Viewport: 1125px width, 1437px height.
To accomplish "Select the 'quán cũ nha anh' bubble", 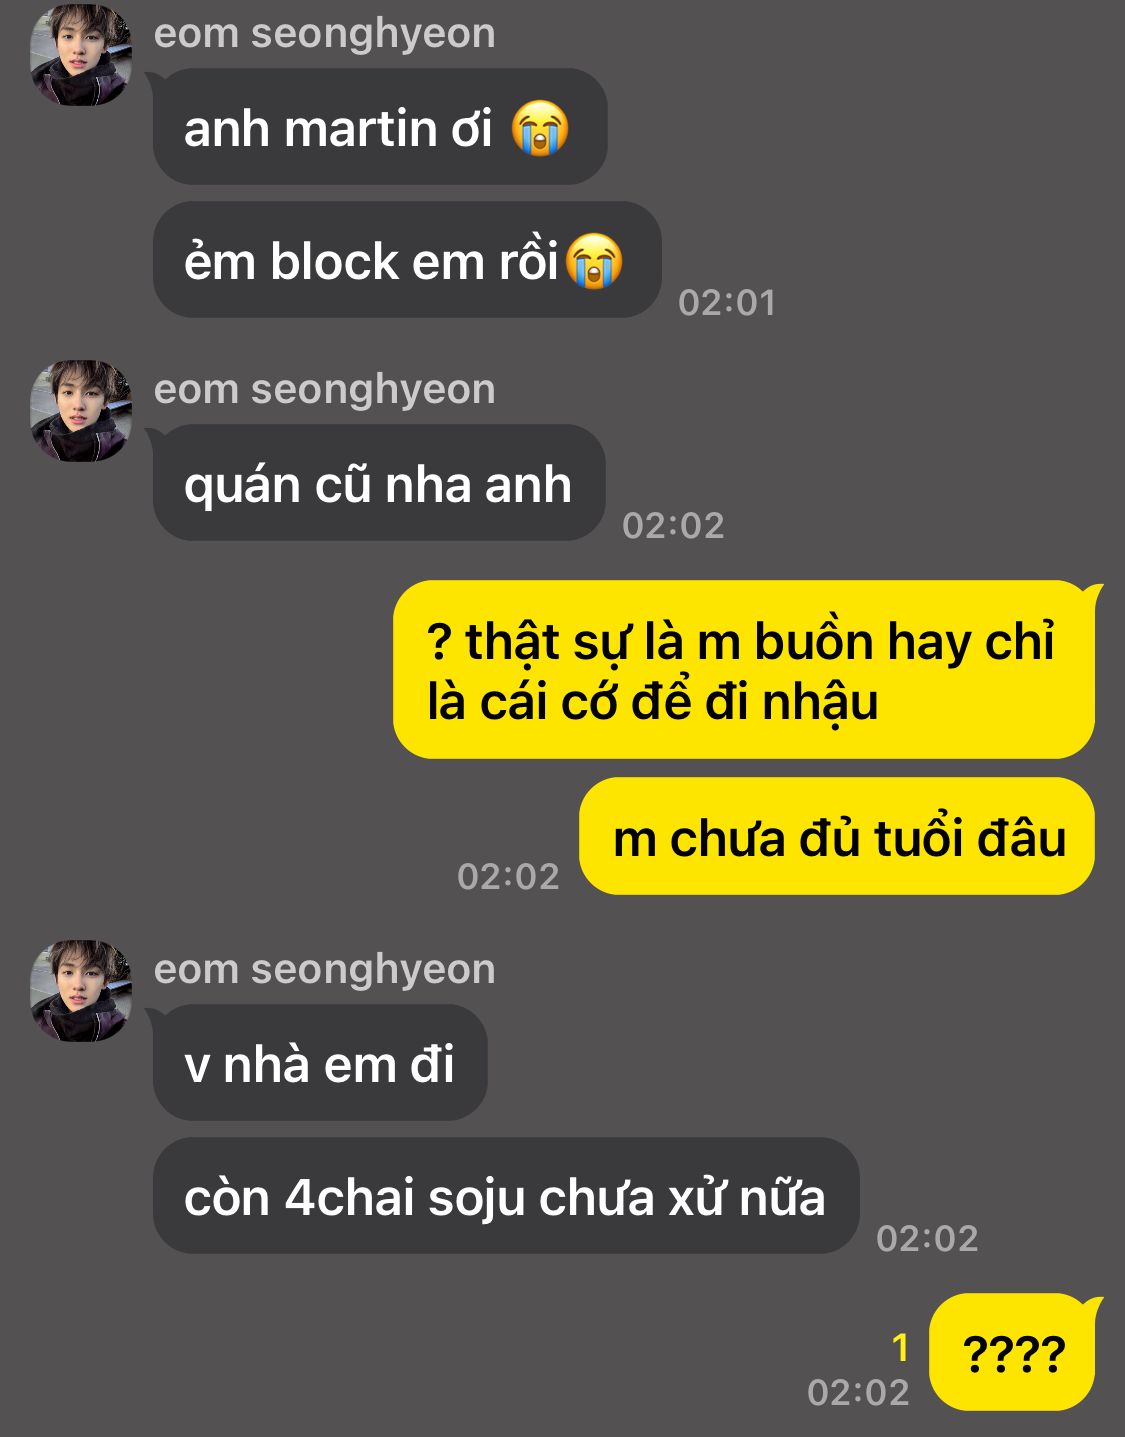I will (379, 483).
